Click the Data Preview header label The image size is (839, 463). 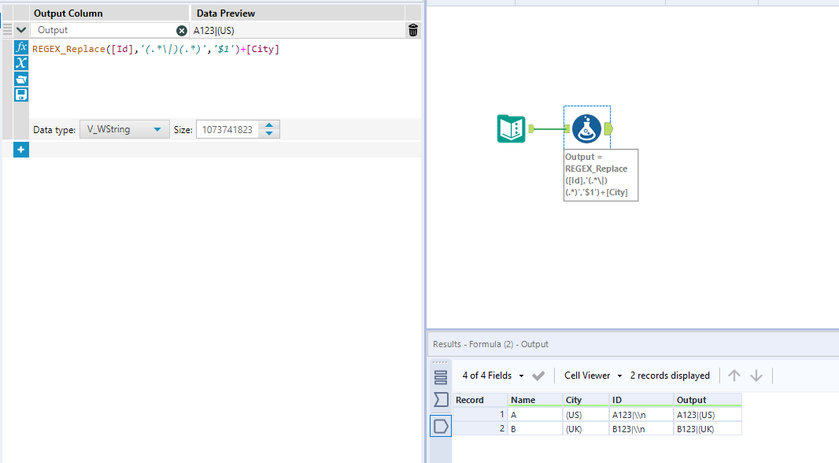point(226,13)
